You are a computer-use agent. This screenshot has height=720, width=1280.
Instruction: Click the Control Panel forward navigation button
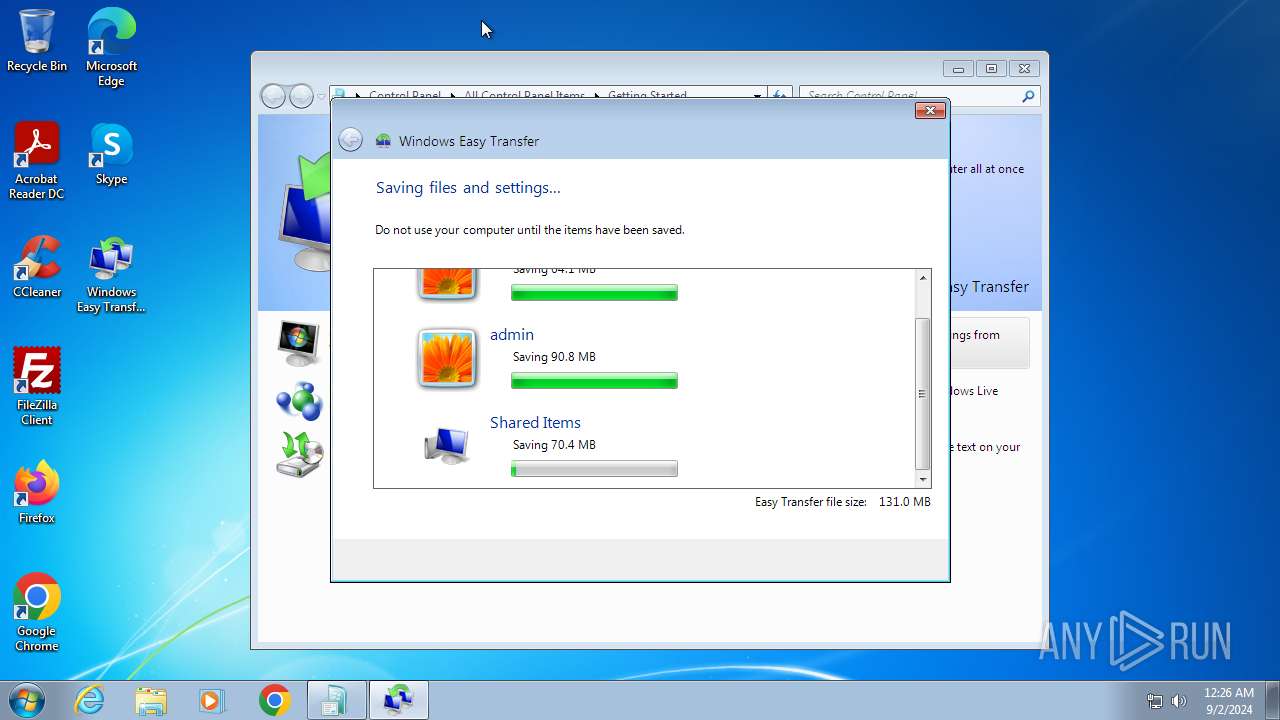301,96
